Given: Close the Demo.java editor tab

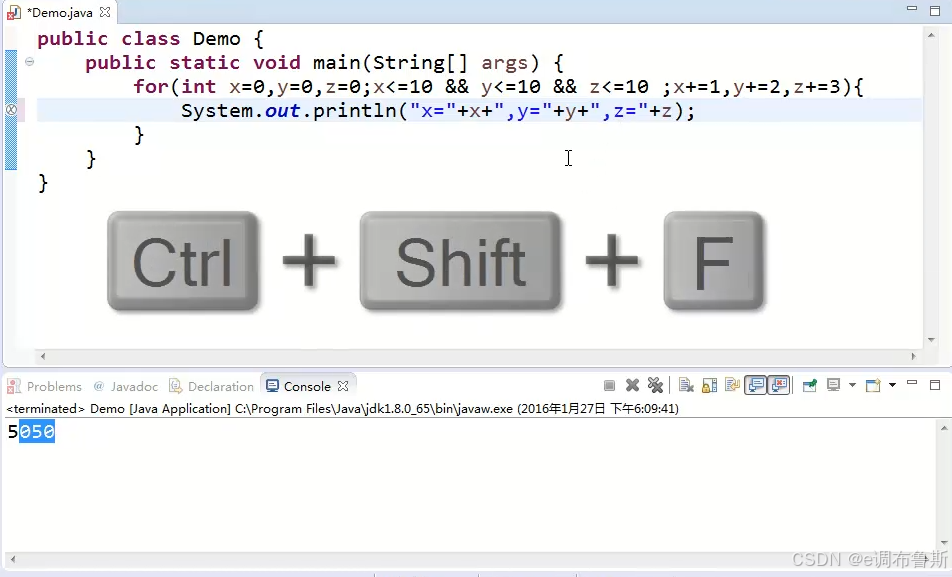Looking at the screenshot, I should point(105,12).
